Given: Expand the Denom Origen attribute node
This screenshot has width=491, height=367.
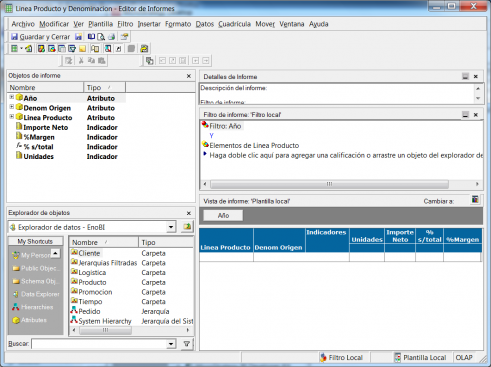Looking at the screenshot, I should click(x=12, y=107).
